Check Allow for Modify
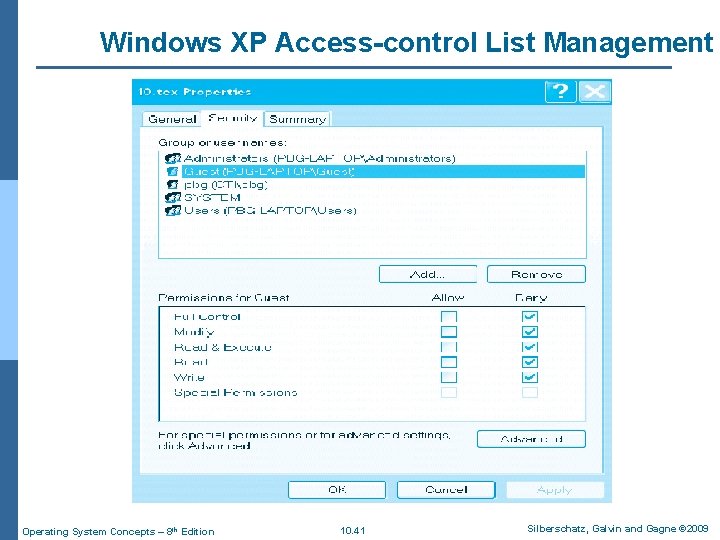Screen dimensions: 720x540 point(449,332)
